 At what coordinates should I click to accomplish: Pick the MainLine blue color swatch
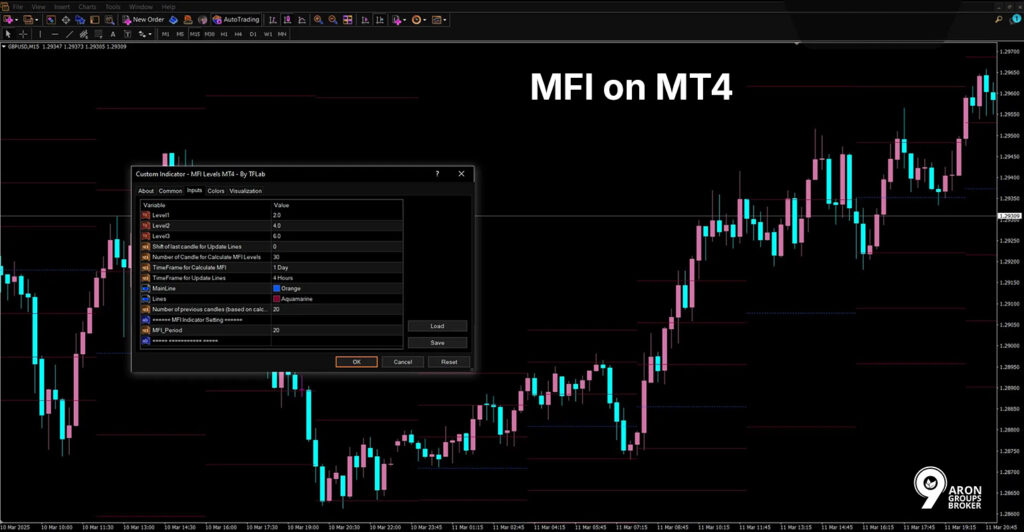point(276,289)
